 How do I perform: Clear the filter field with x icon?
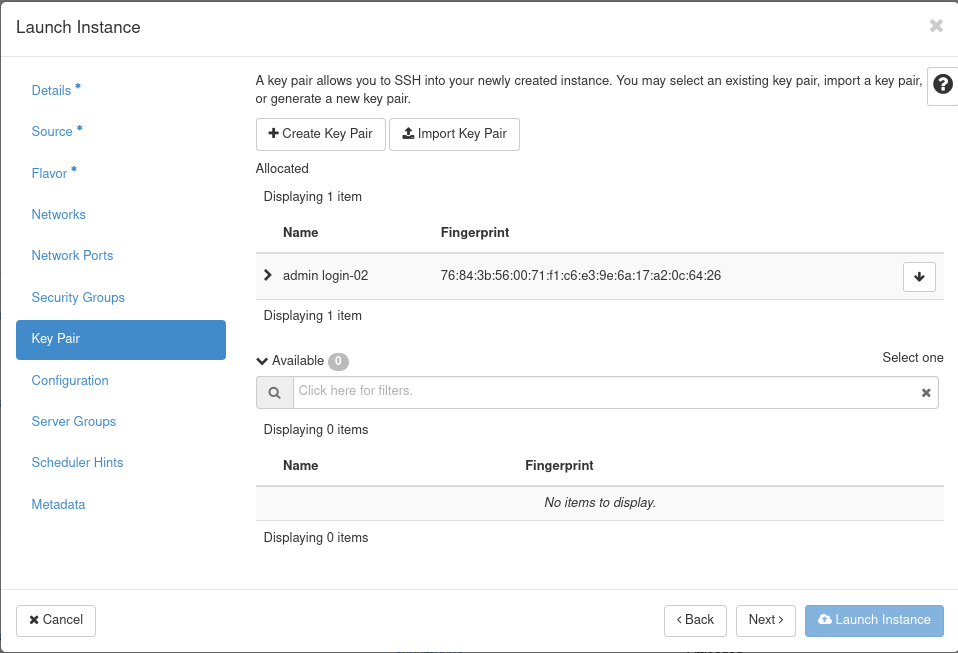tap(926, 393)
